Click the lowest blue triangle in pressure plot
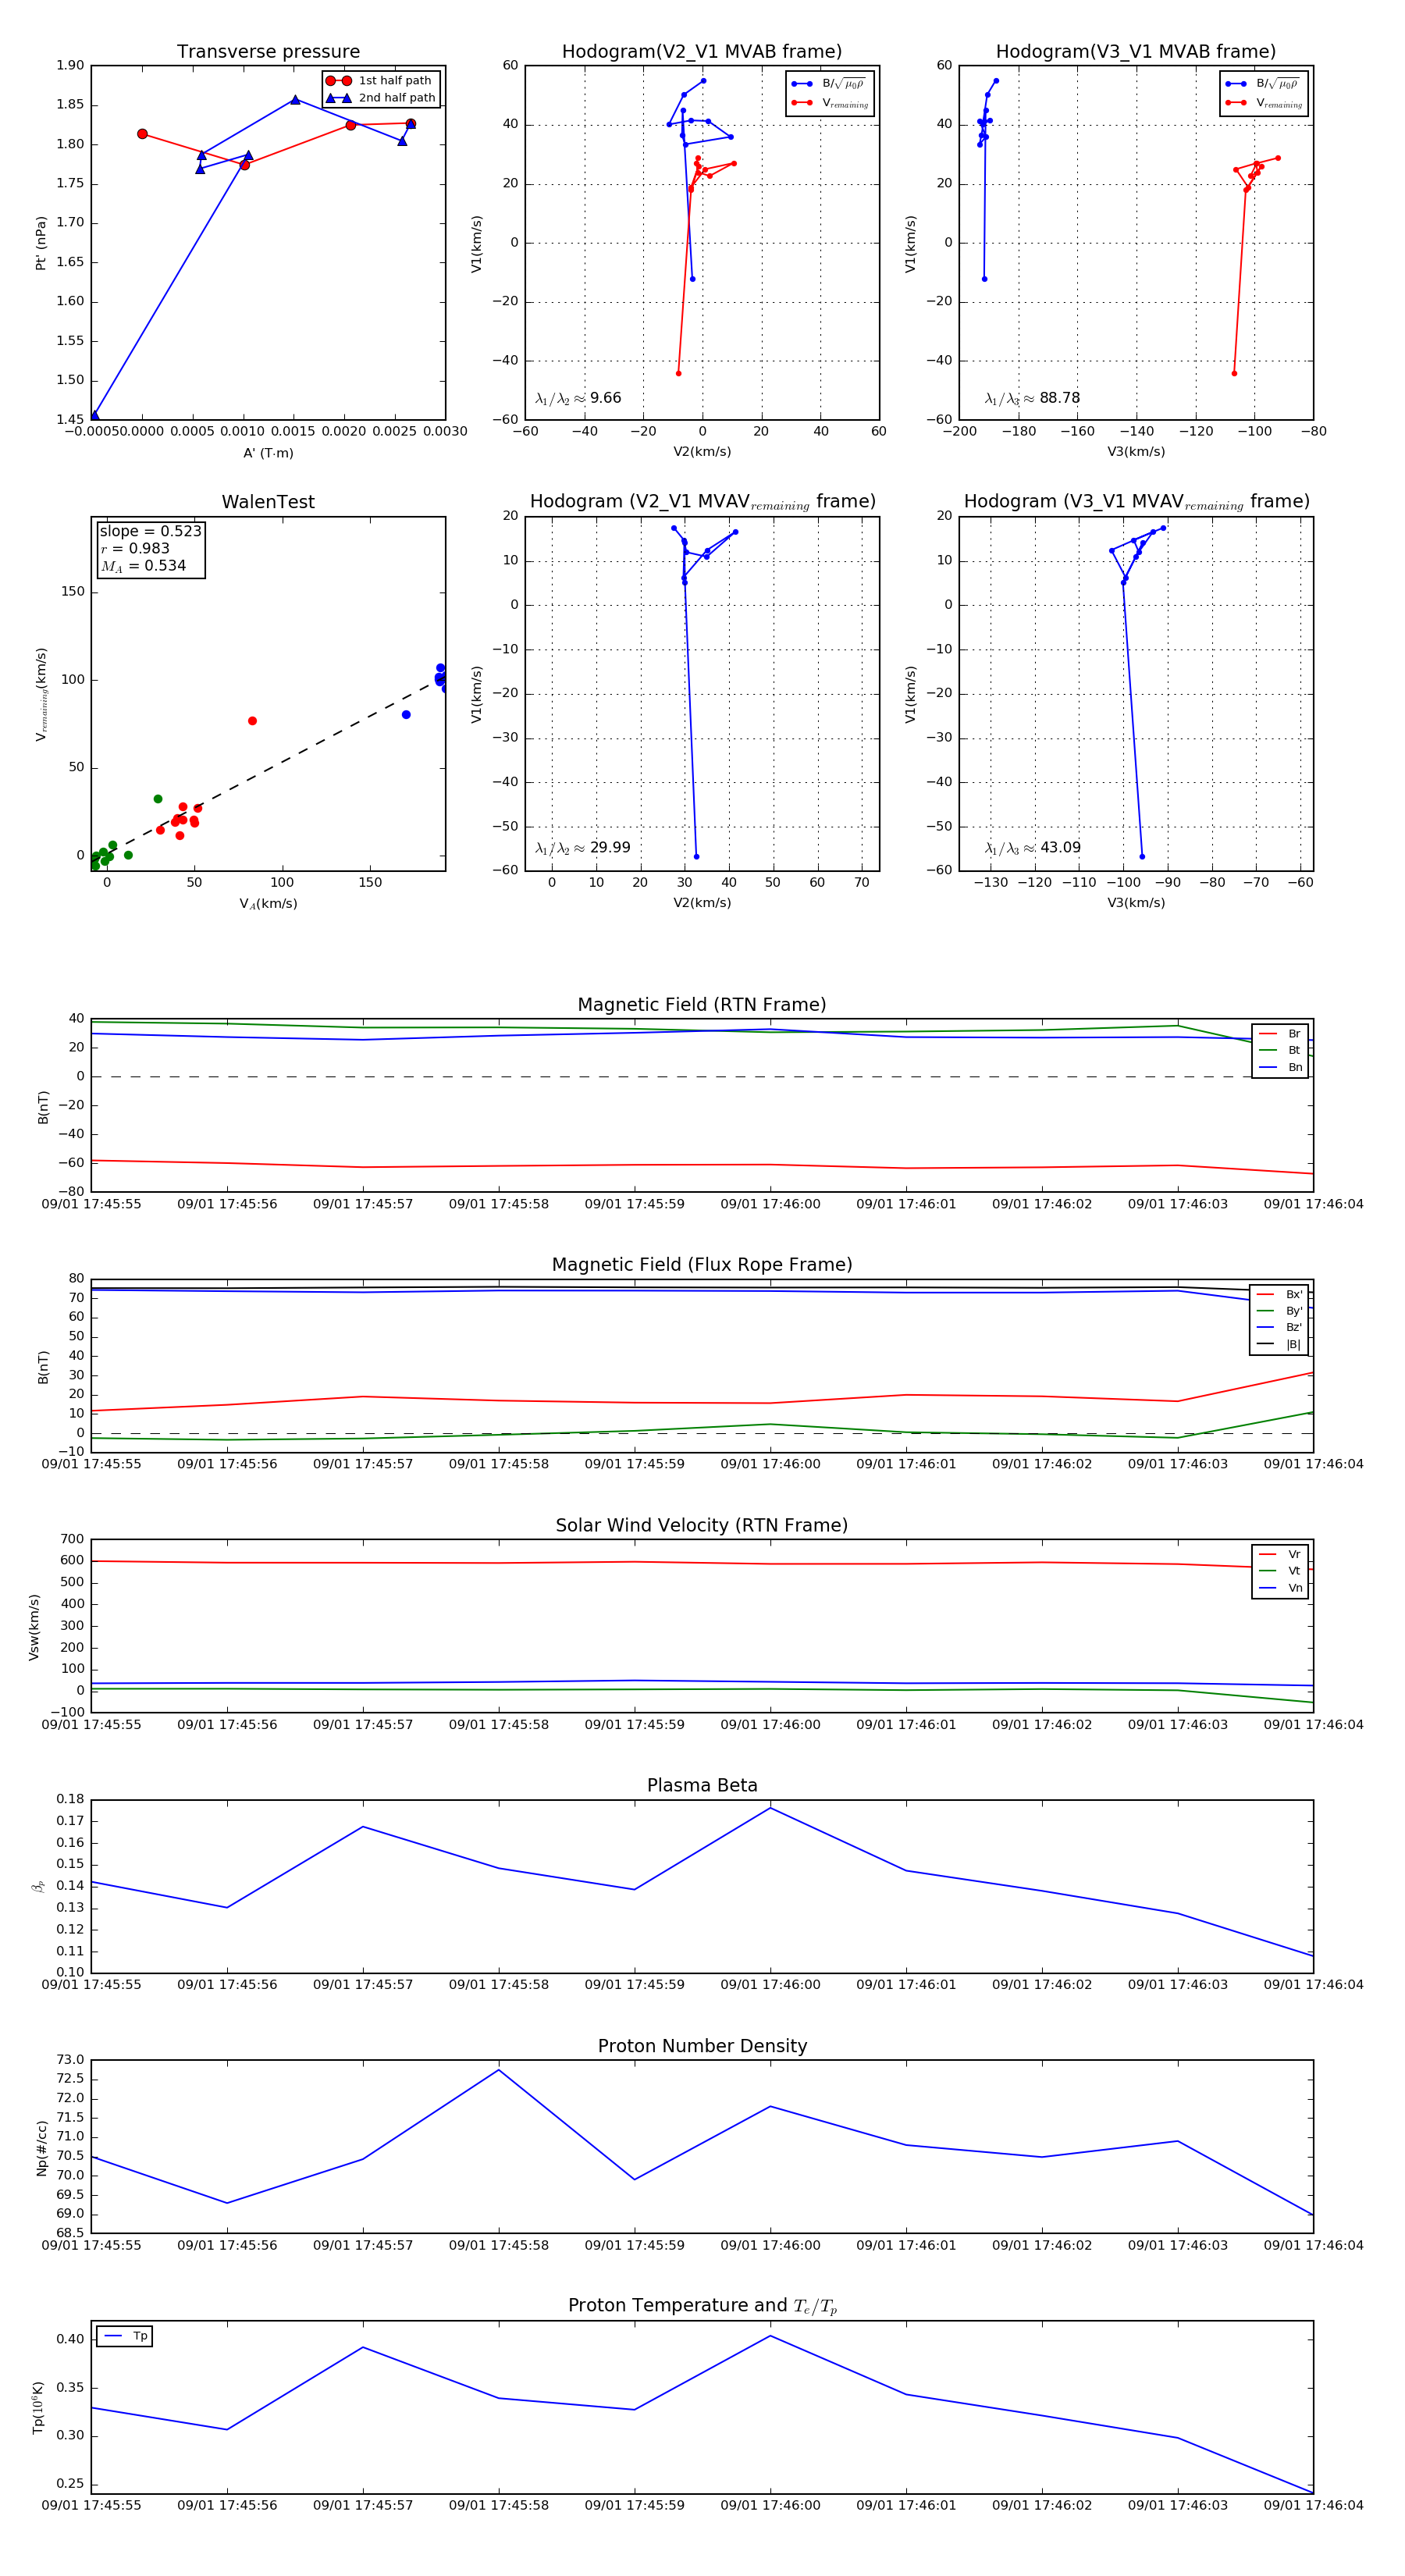Image resolution: width=1405 pixels, height=2576 pixels. click(x=94, y=416)
